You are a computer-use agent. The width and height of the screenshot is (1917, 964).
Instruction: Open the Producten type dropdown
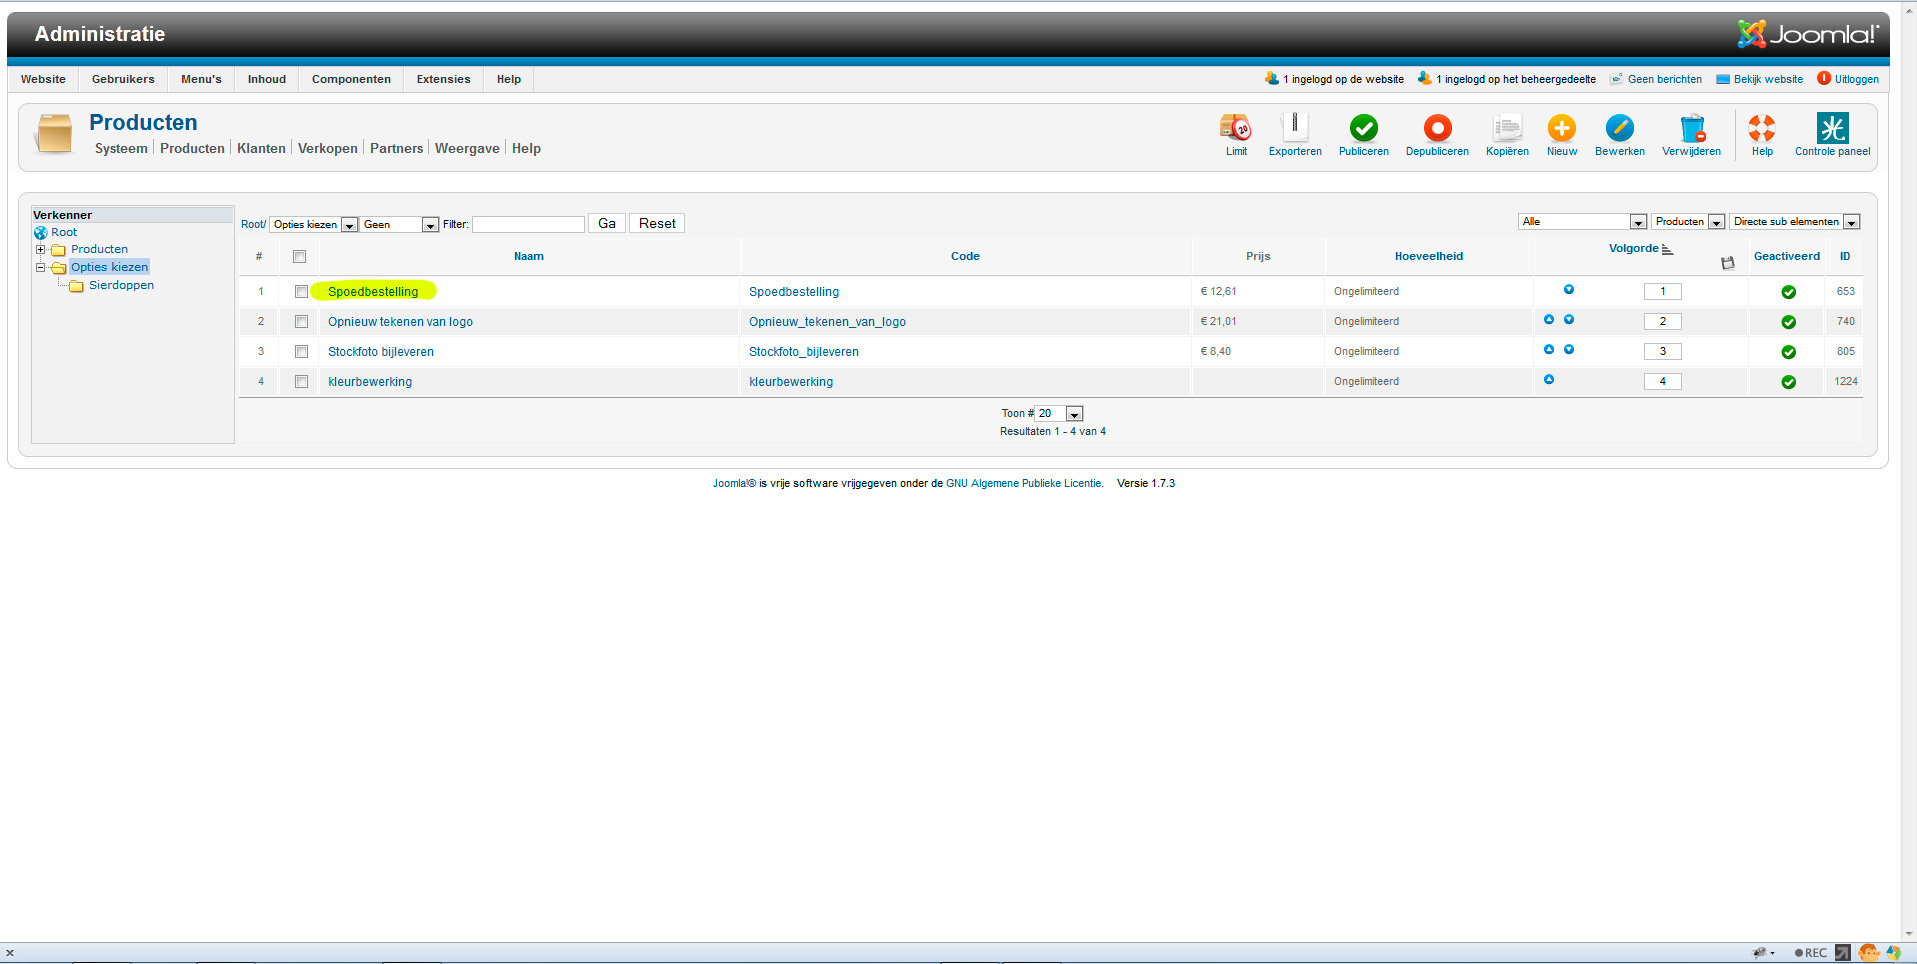(1688, 222)
